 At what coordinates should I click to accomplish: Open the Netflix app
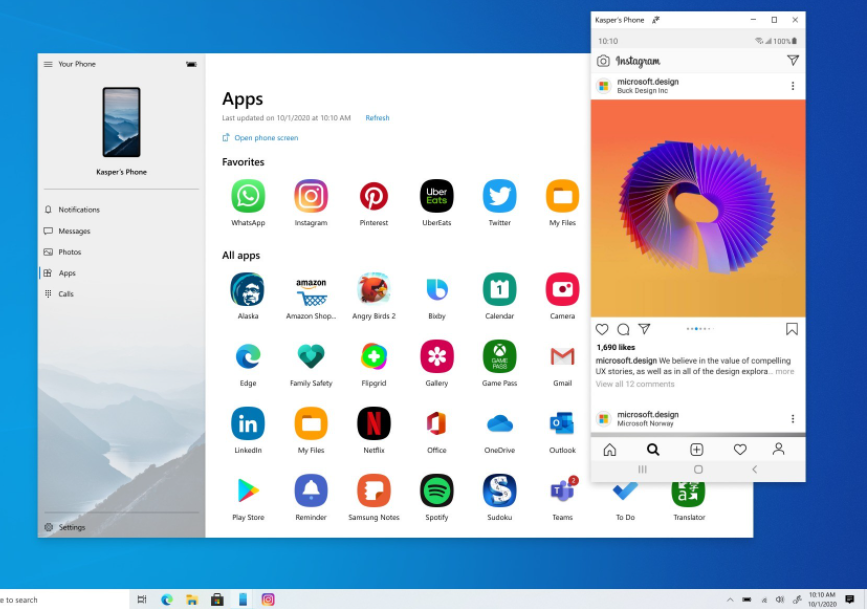(374, 424)
